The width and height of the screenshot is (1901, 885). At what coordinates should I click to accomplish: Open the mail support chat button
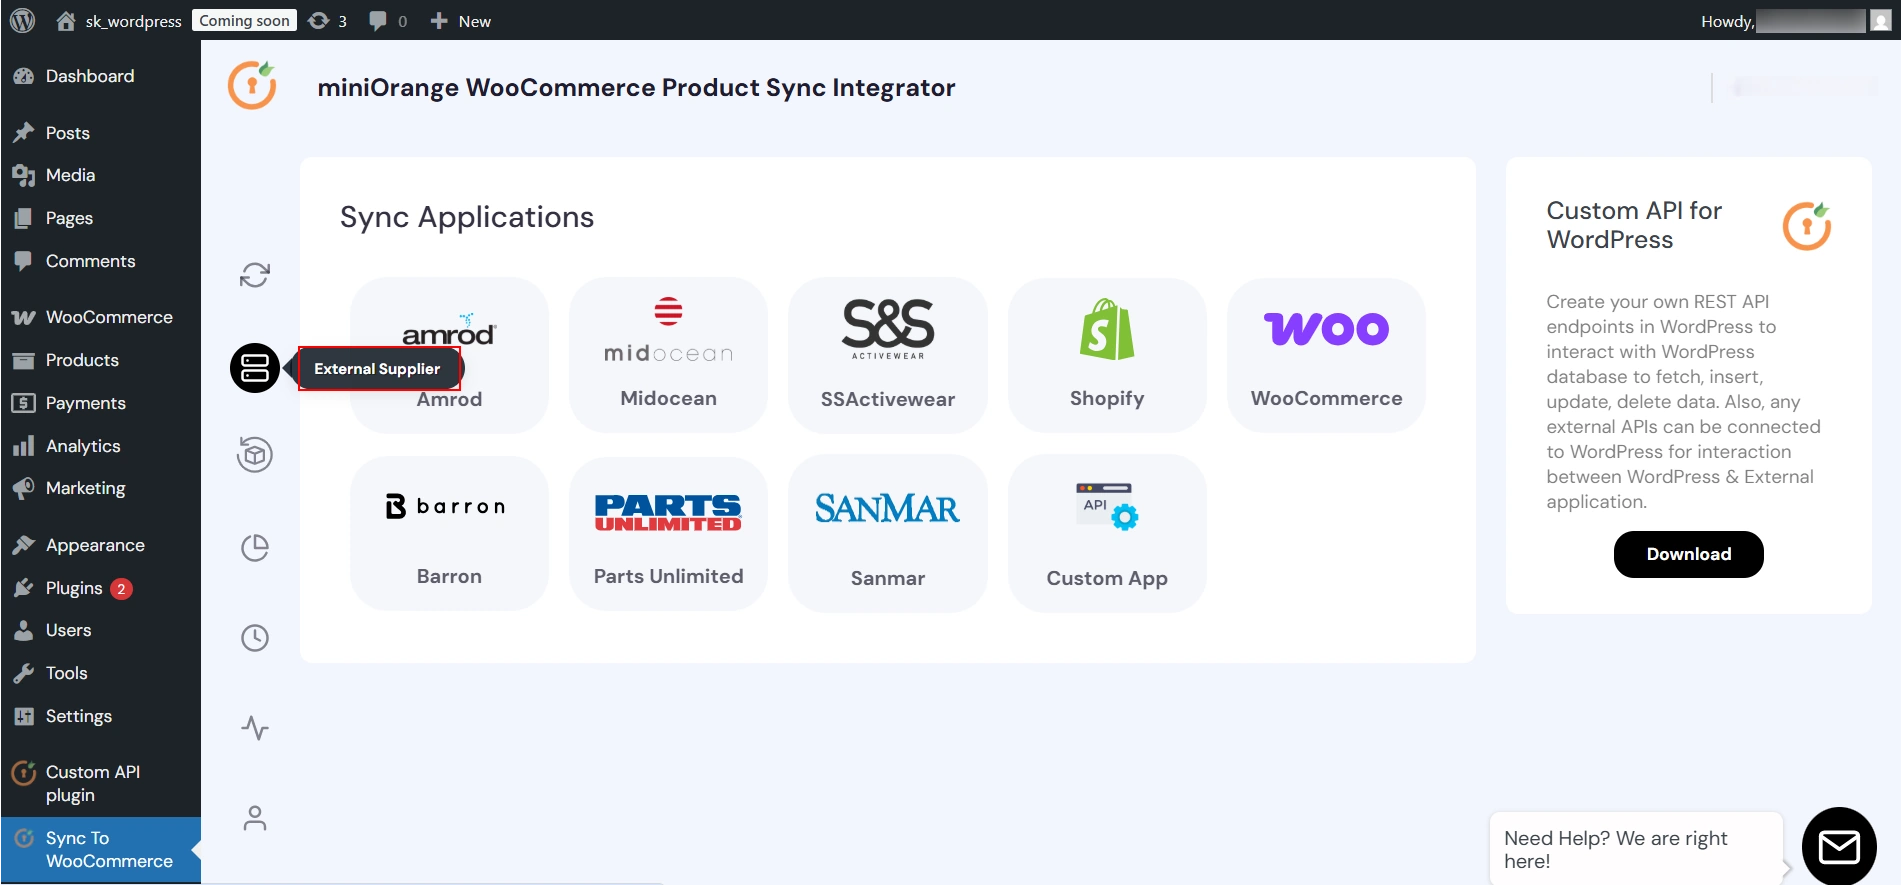1839,847
